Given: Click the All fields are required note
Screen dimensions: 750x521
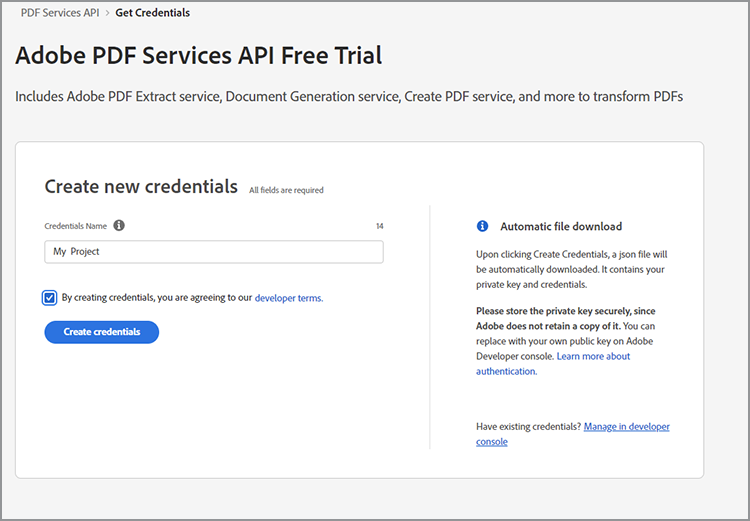Looking at the screenshot, I should pyautogui.click(x=286, y=190).
